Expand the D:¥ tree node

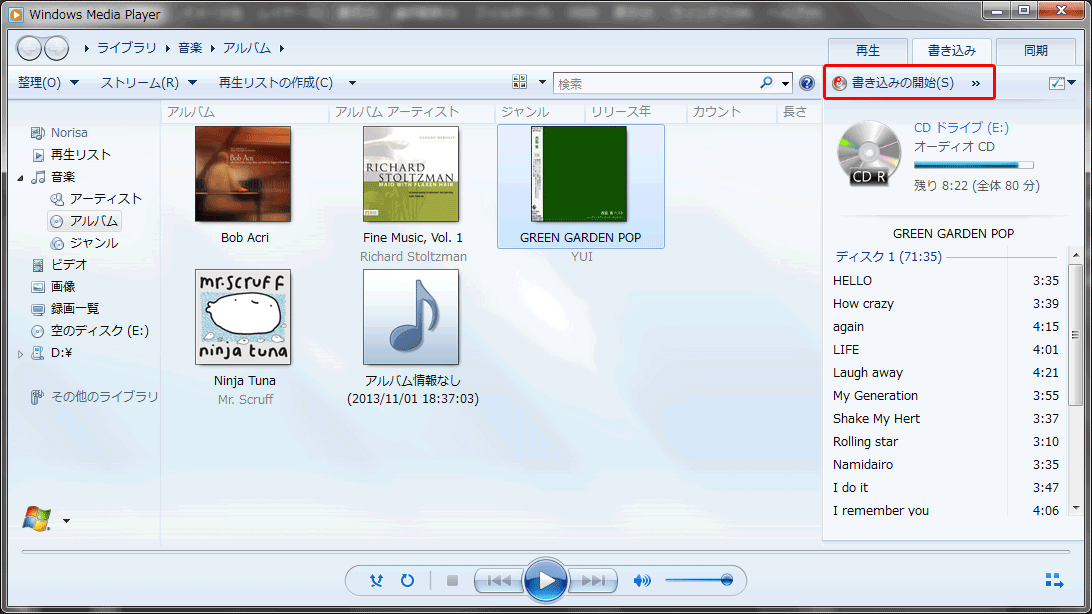pyautogui.click(x=20, y=354)
